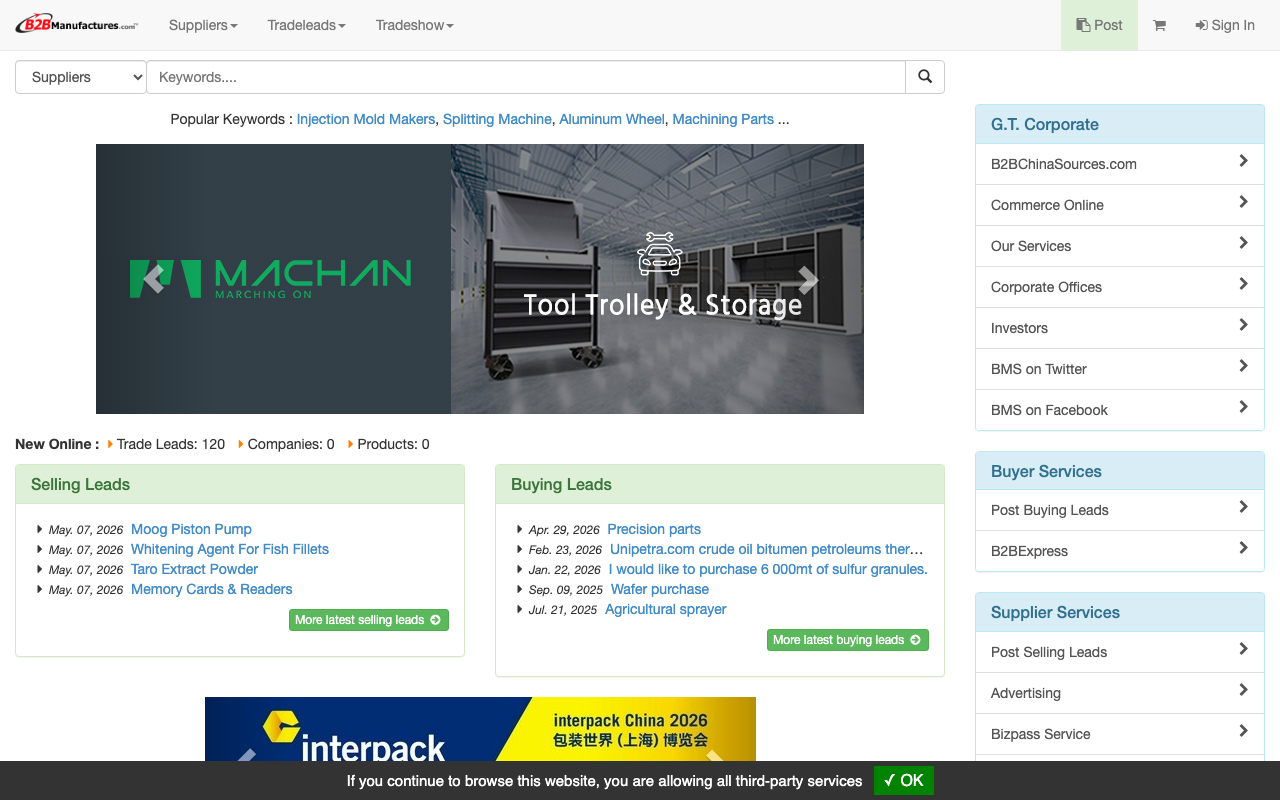Open Our Services sidebar item
The image size is (1280, 800).
[1120, 246]
